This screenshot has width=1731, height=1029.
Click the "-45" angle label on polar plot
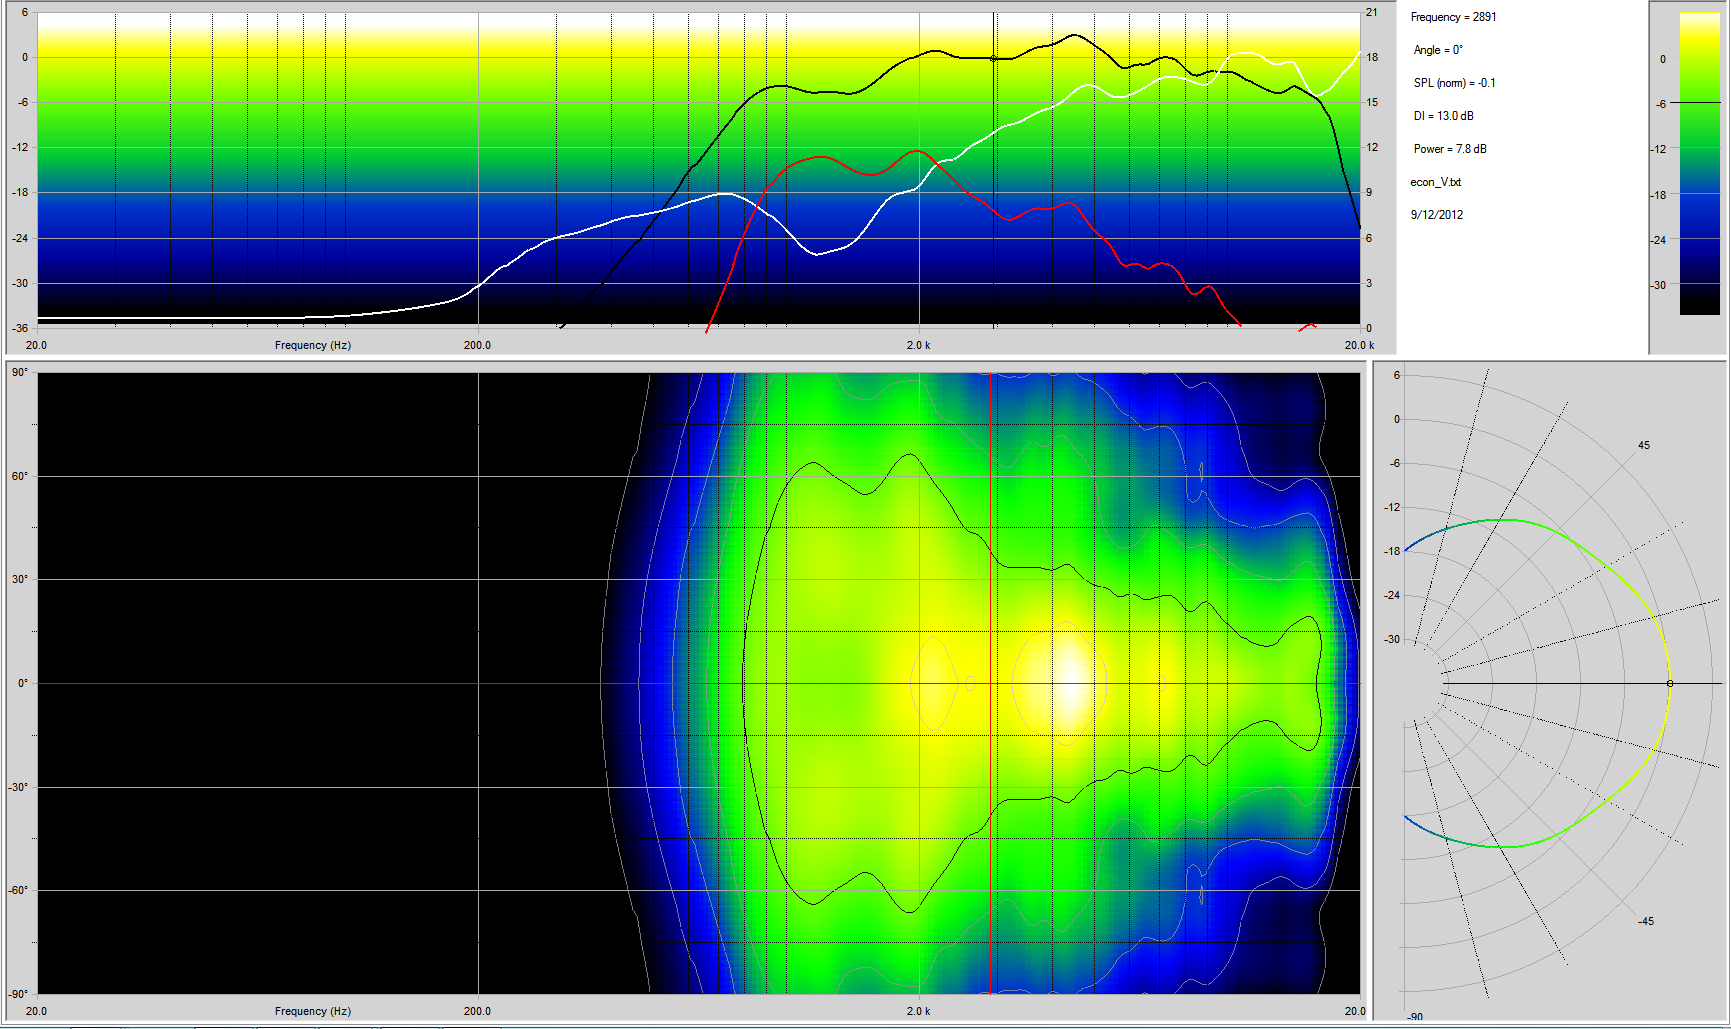(1645, 921)
